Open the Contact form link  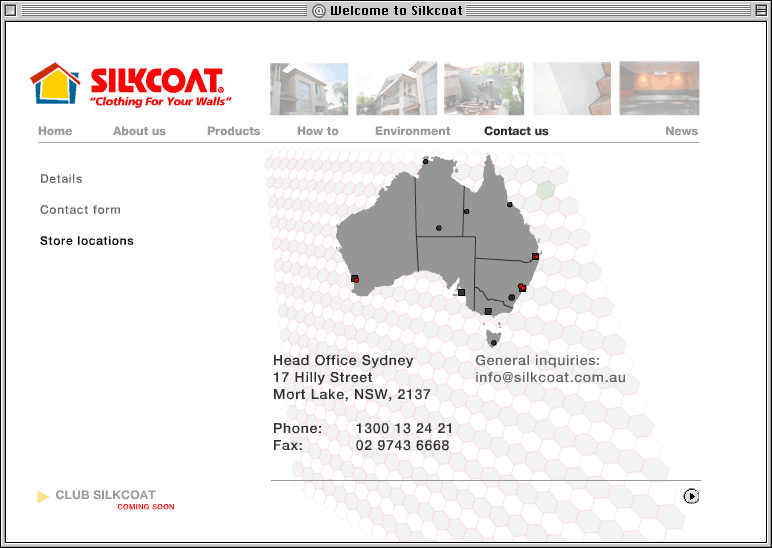coord(80,210)
